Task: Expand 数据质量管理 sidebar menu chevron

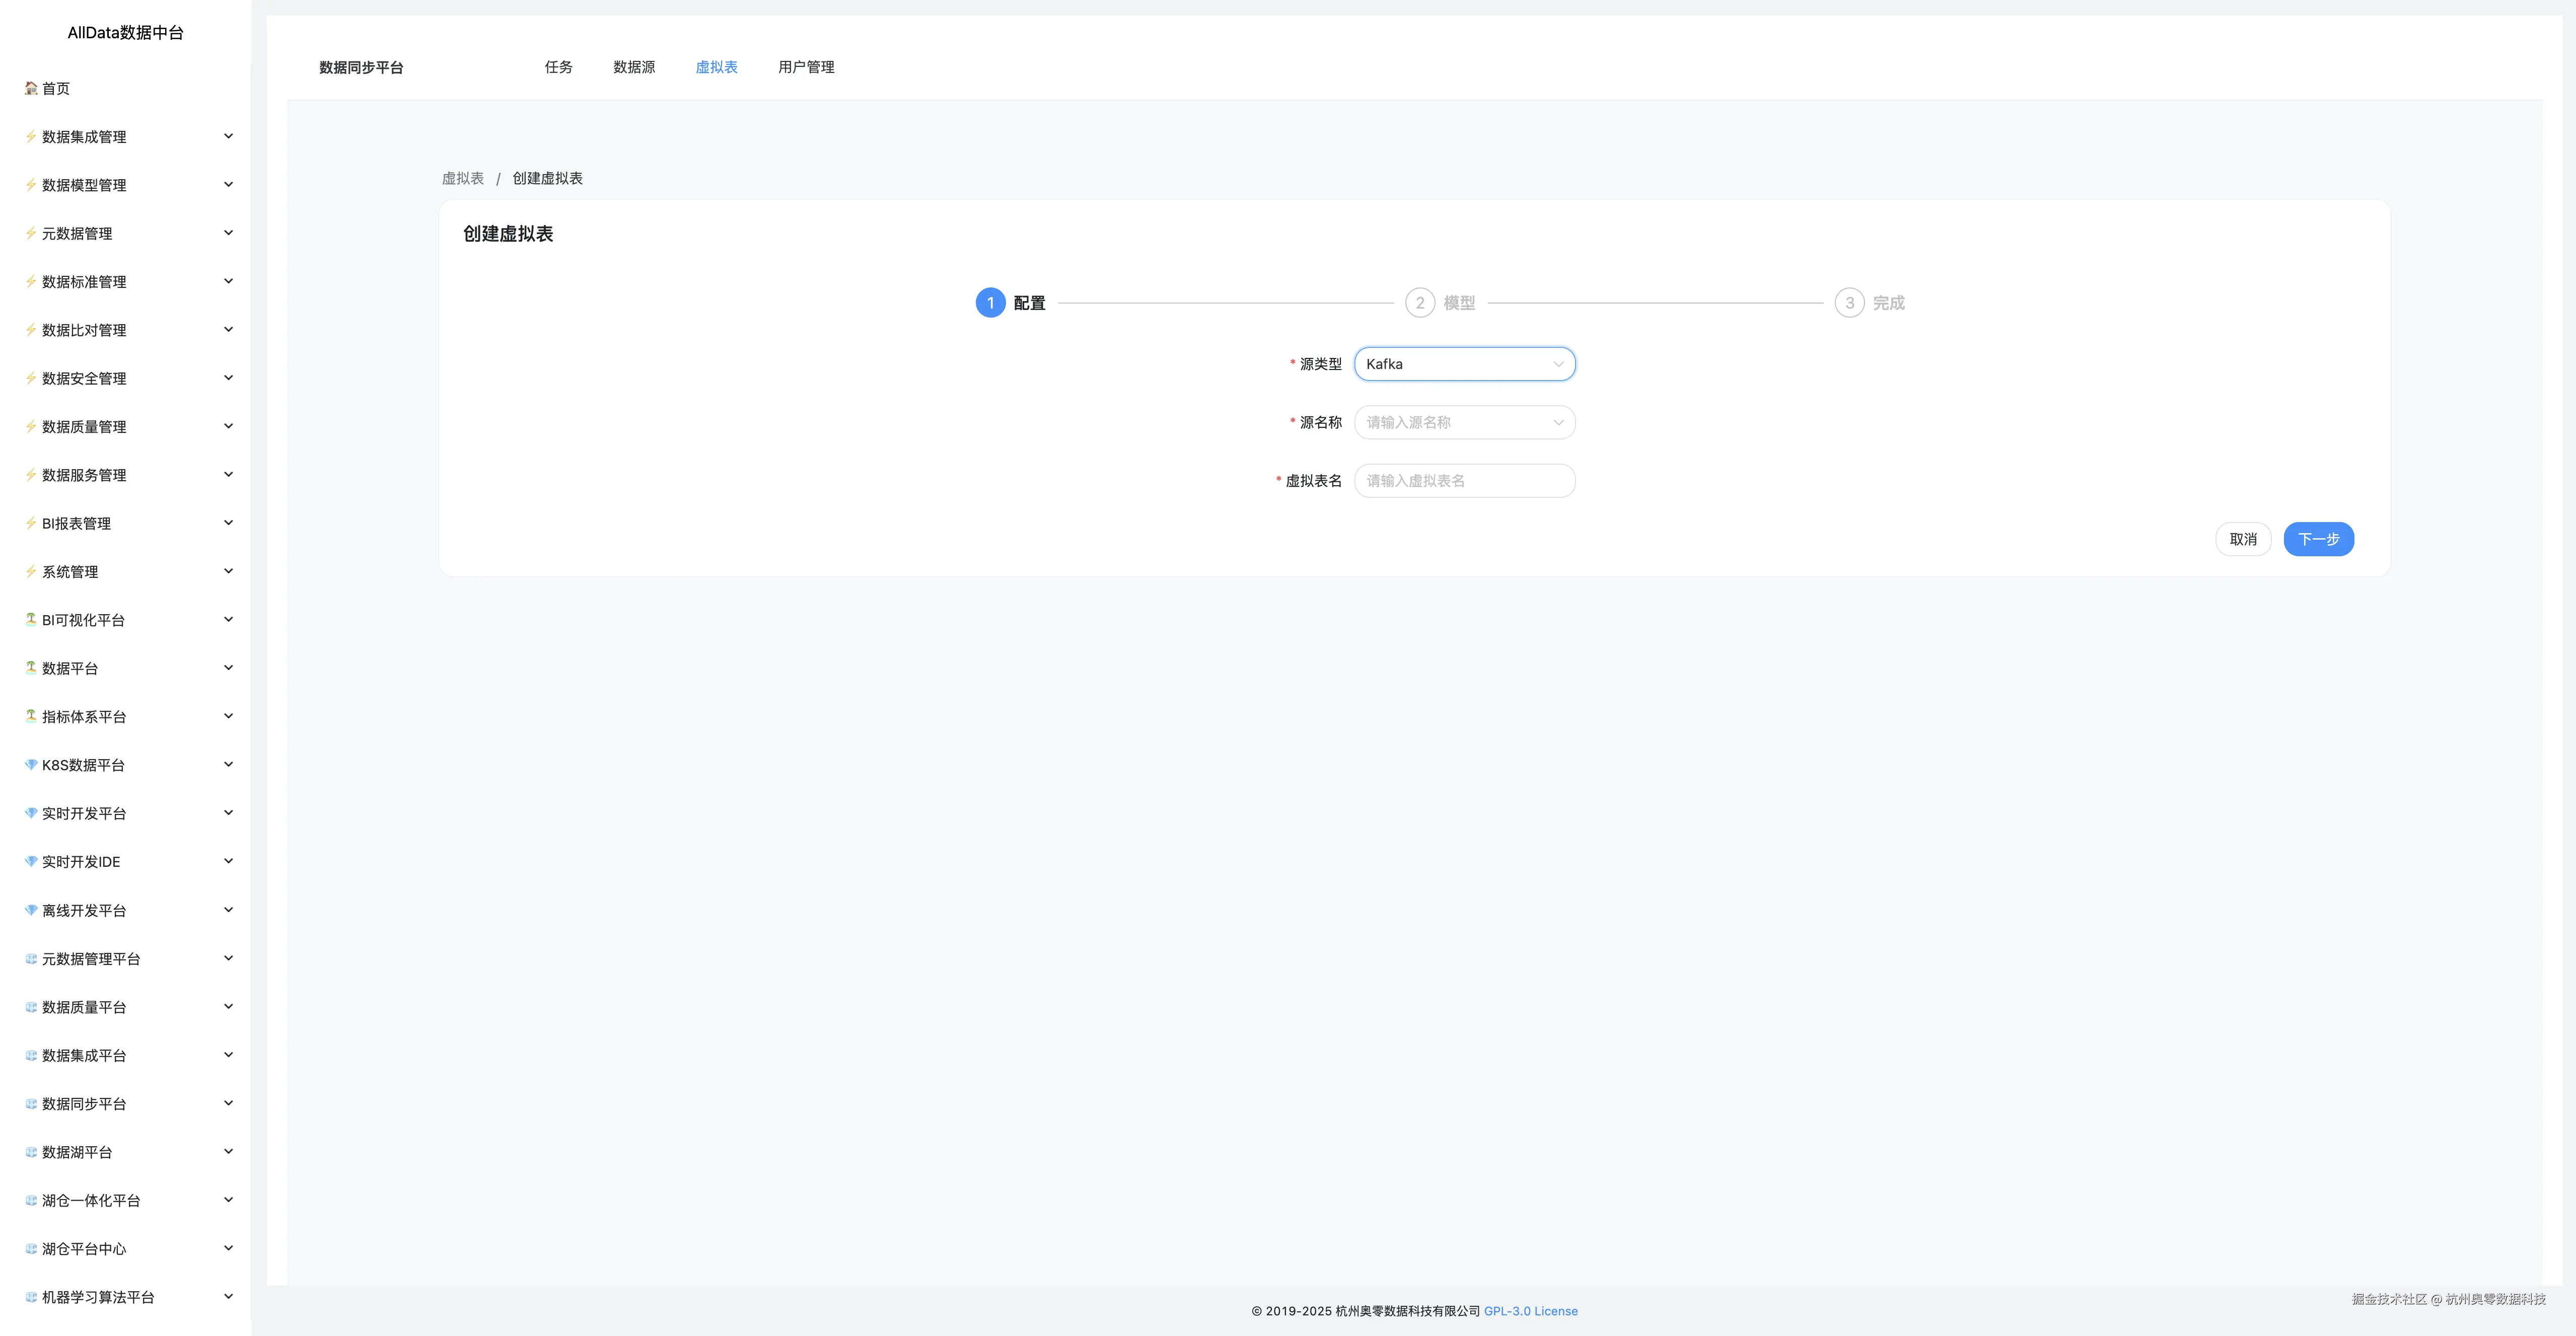Action: click(228, 426)
